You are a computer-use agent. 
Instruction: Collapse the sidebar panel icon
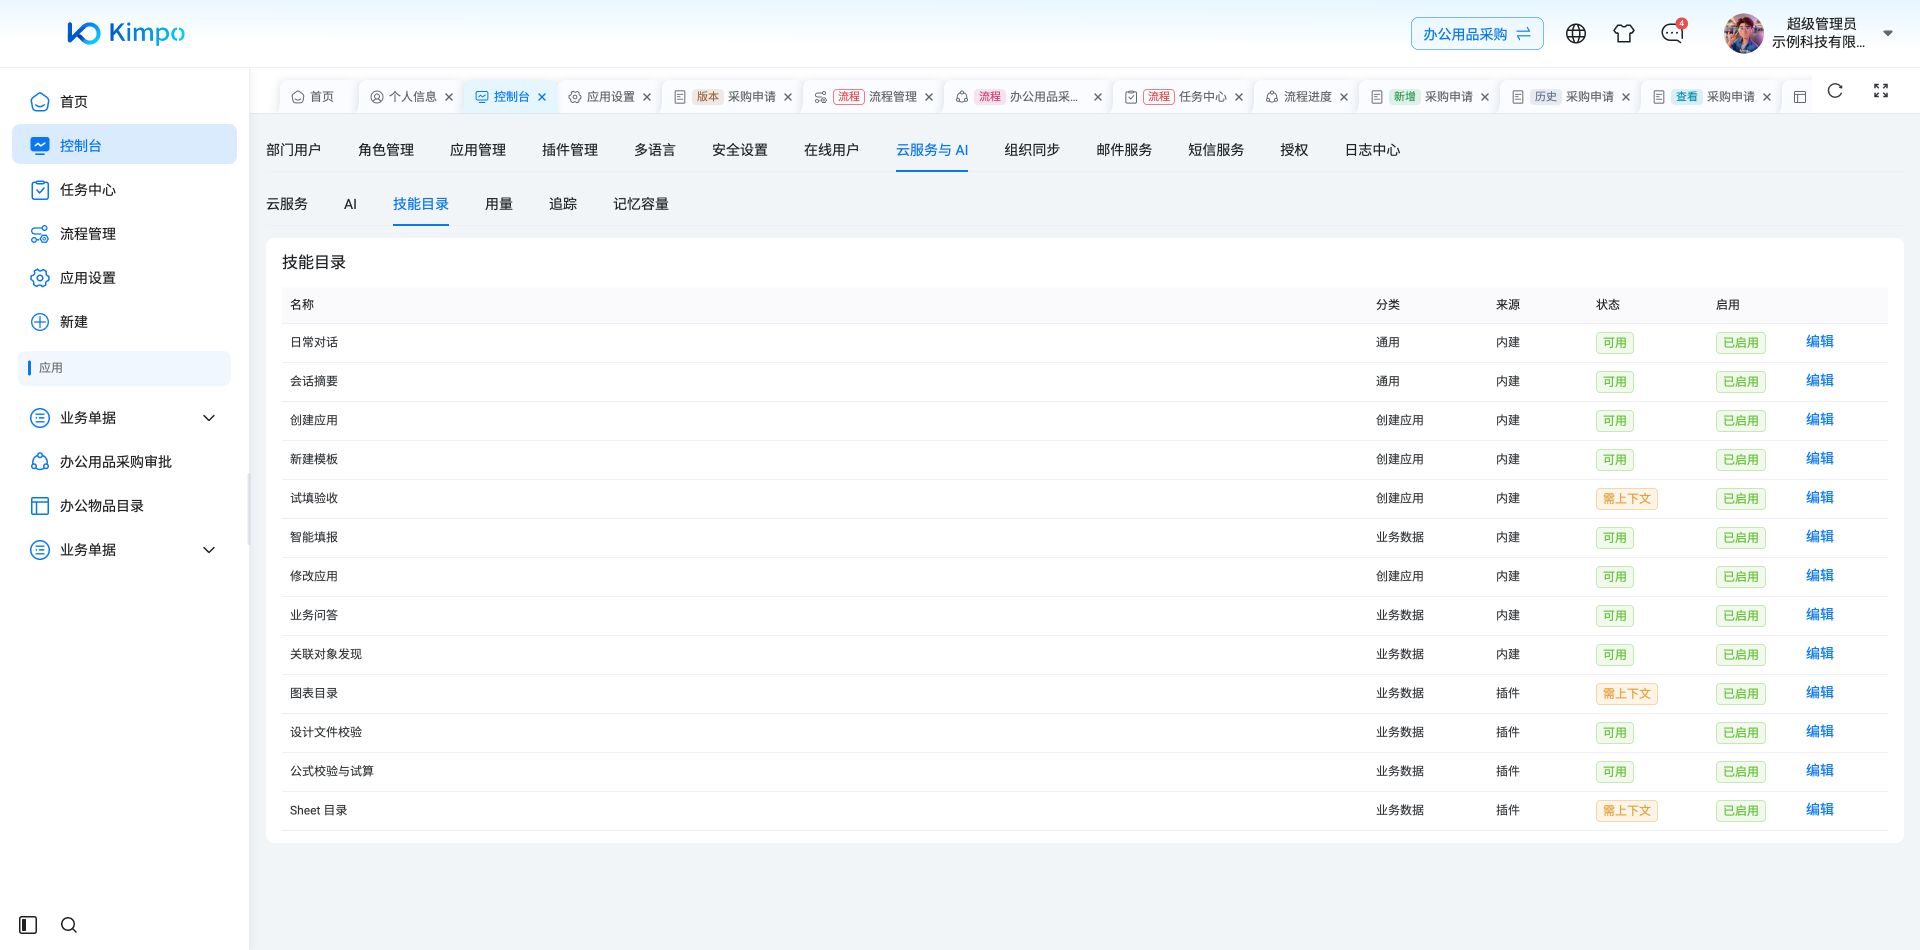pyautogui.click(x=28, y=925)
